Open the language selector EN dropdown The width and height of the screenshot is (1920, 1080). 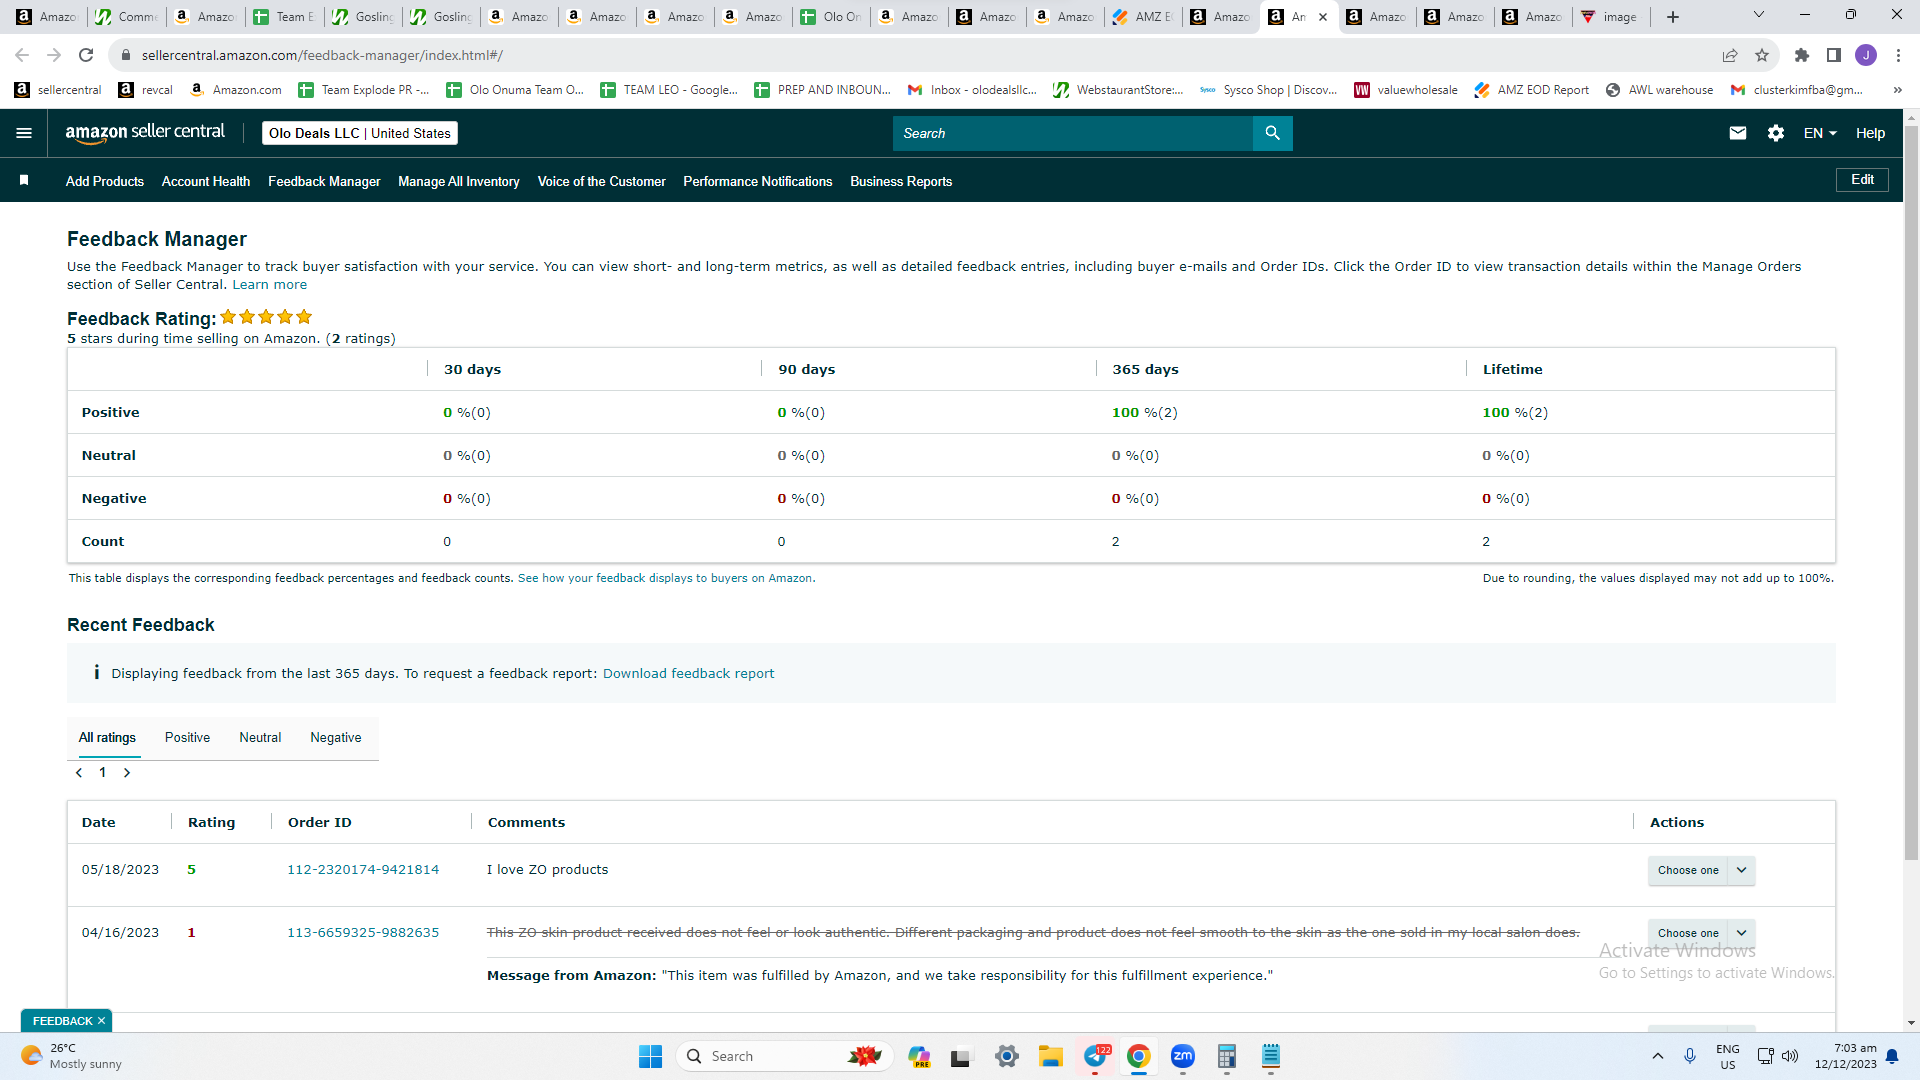[1820, 133]
